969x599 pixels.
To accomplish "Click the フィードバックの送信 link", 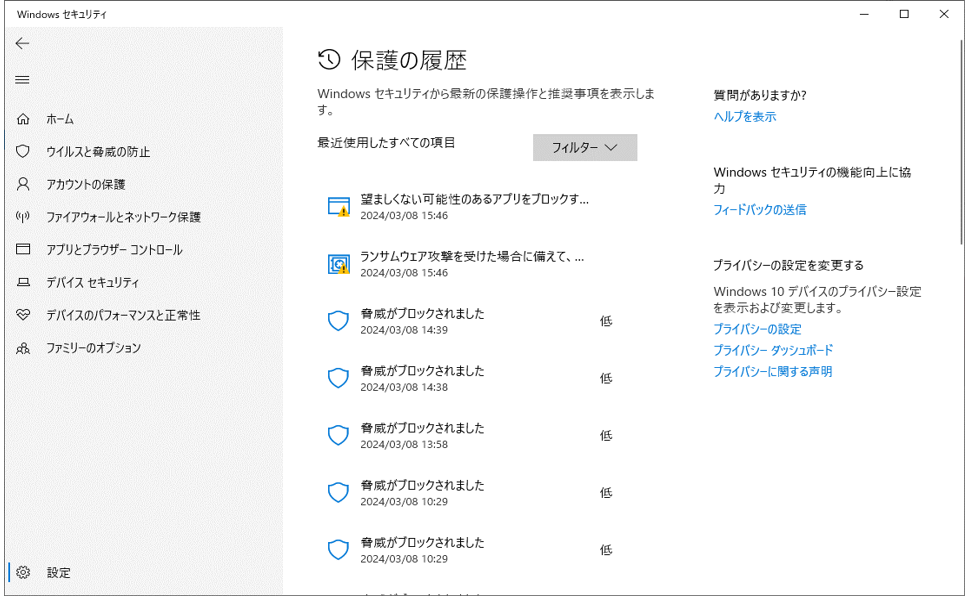I will (x=760, y=210).
